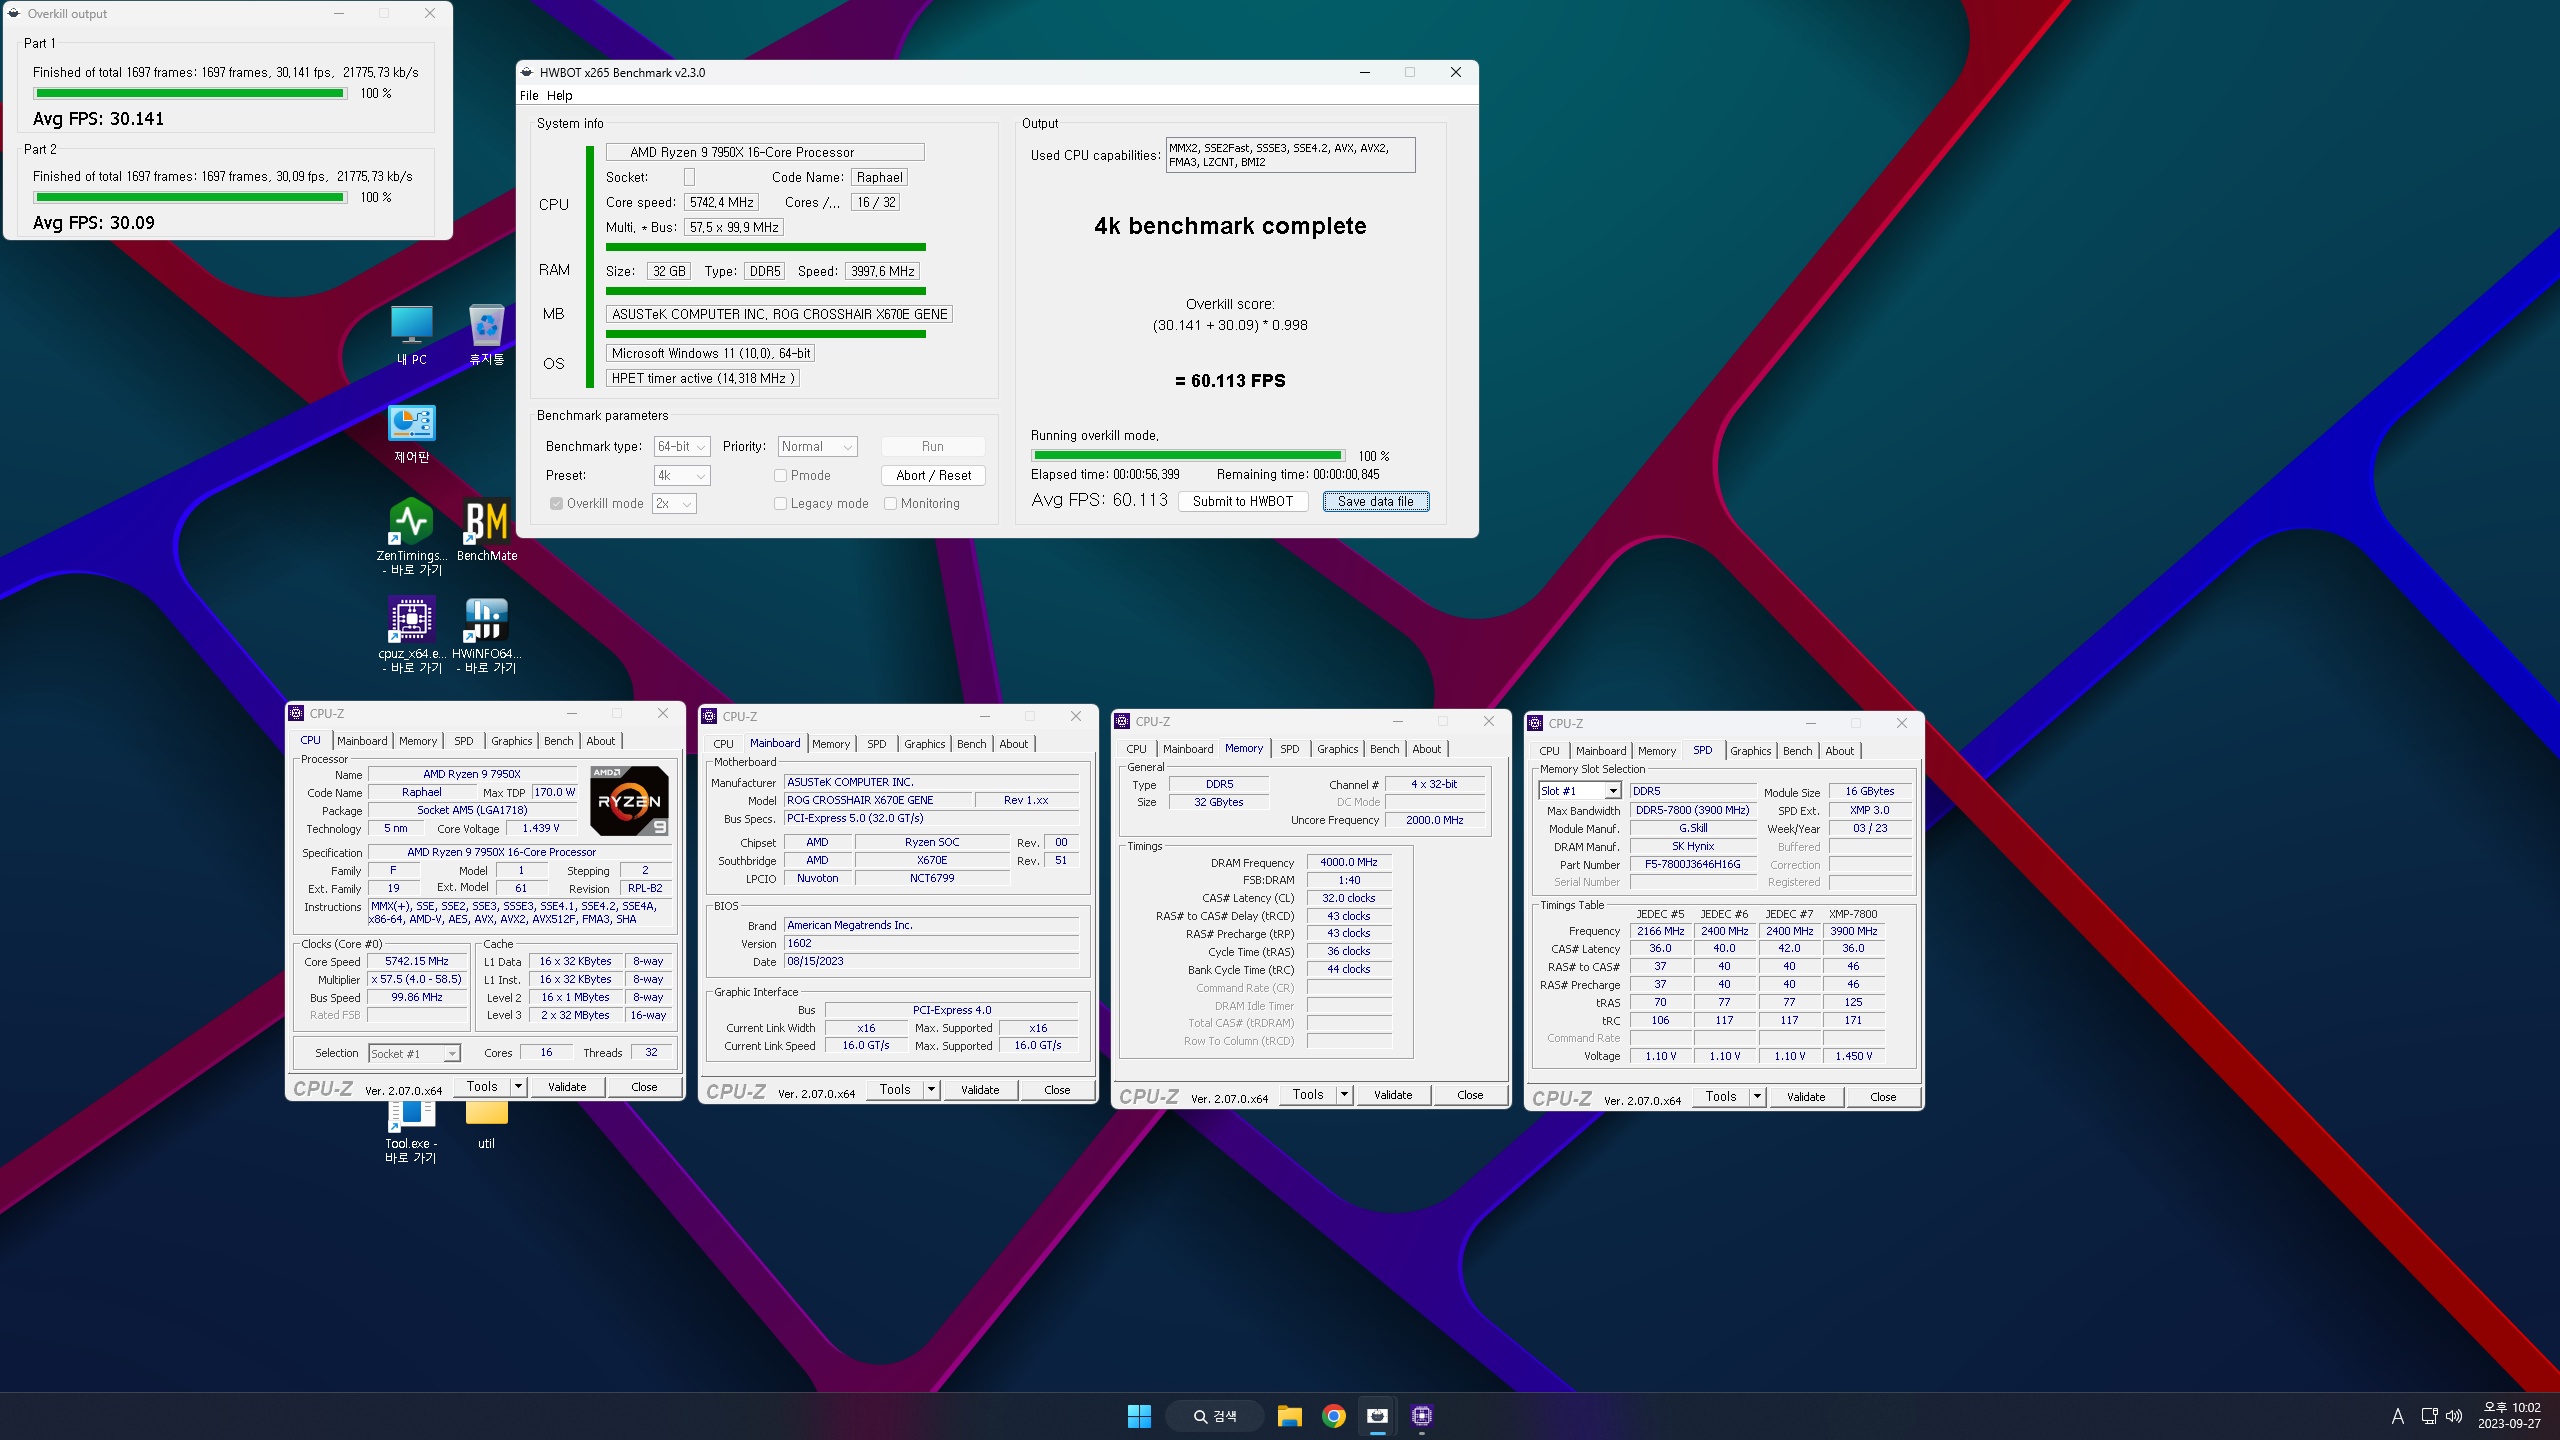Screen dimensions: 2560x1440
Task: Click title icon of CPU-Z CPU window
Action: pyautogui.click(x=296, y=713)
